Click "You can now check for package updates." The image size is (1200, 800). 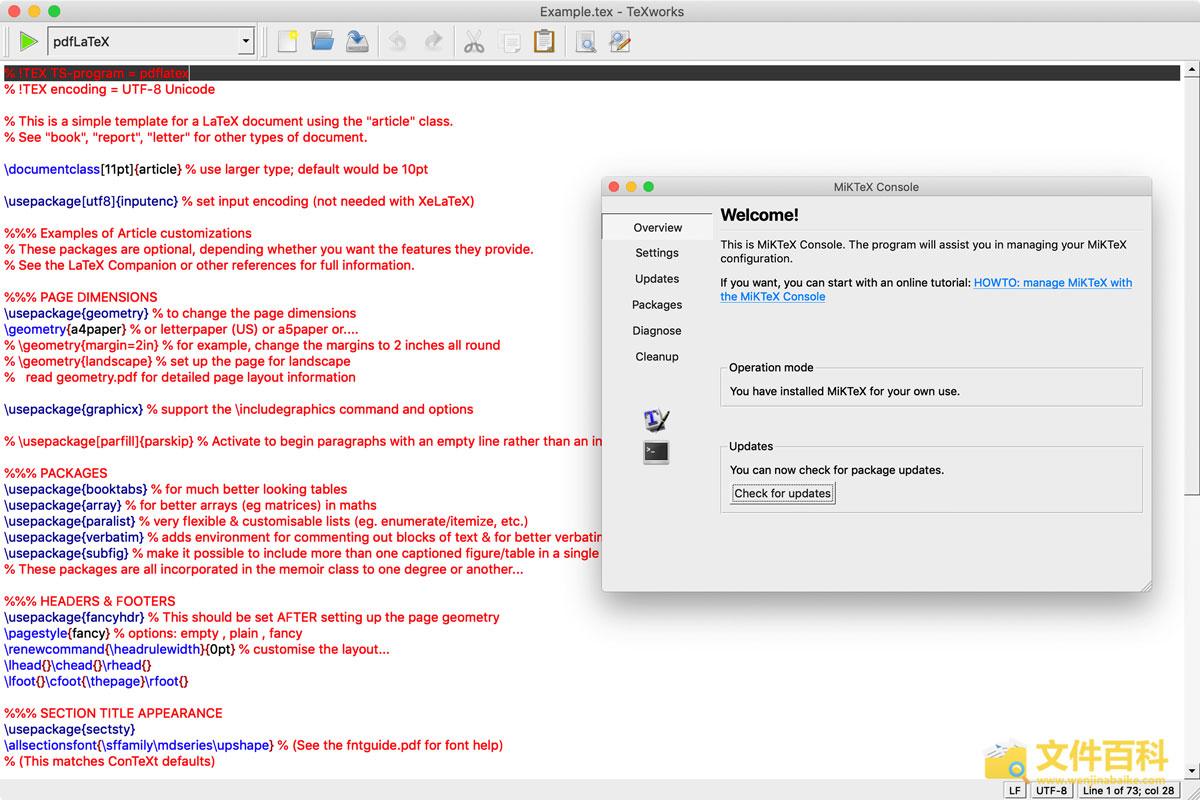837,470
